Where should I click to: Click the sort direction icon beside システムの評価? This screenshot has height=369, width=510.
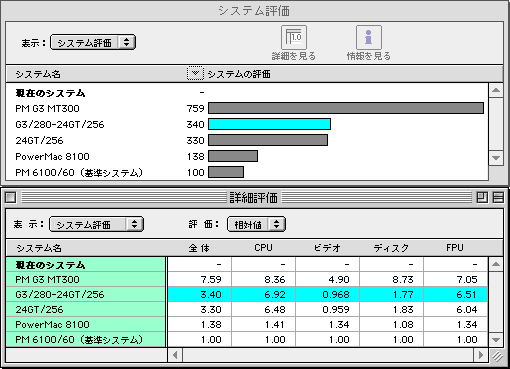(x=195, y=74)
